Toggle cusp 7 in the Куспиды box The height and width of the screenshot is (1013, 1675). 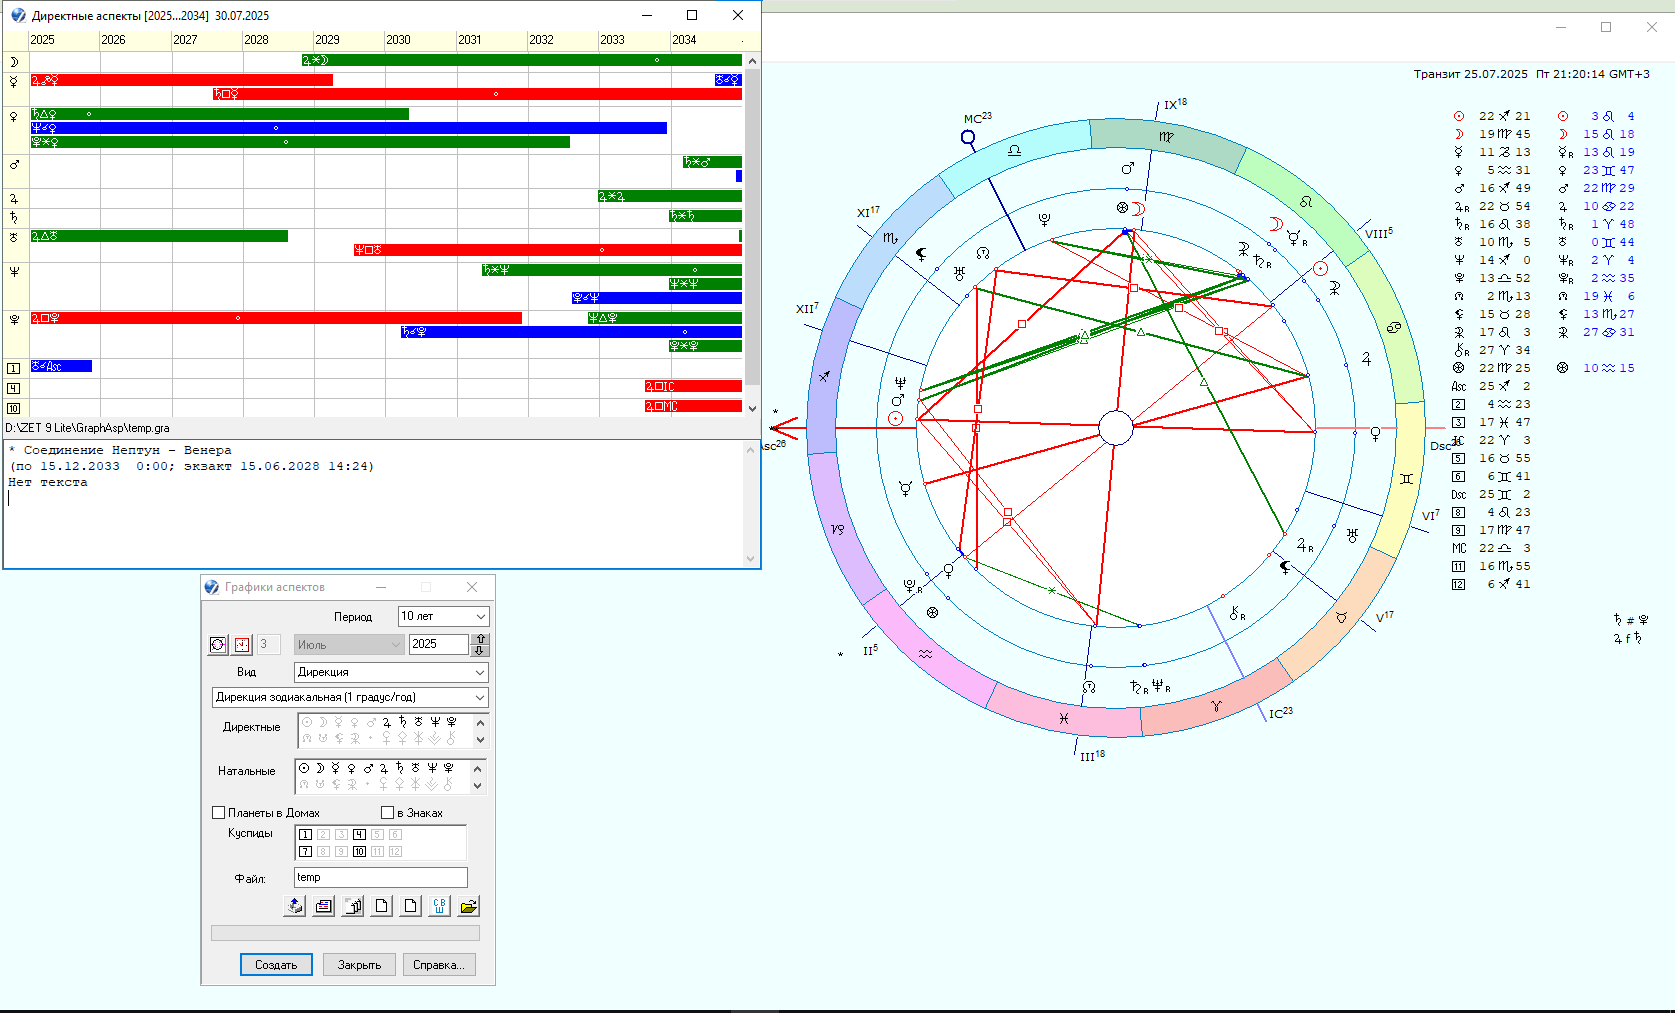pos(306,852)
